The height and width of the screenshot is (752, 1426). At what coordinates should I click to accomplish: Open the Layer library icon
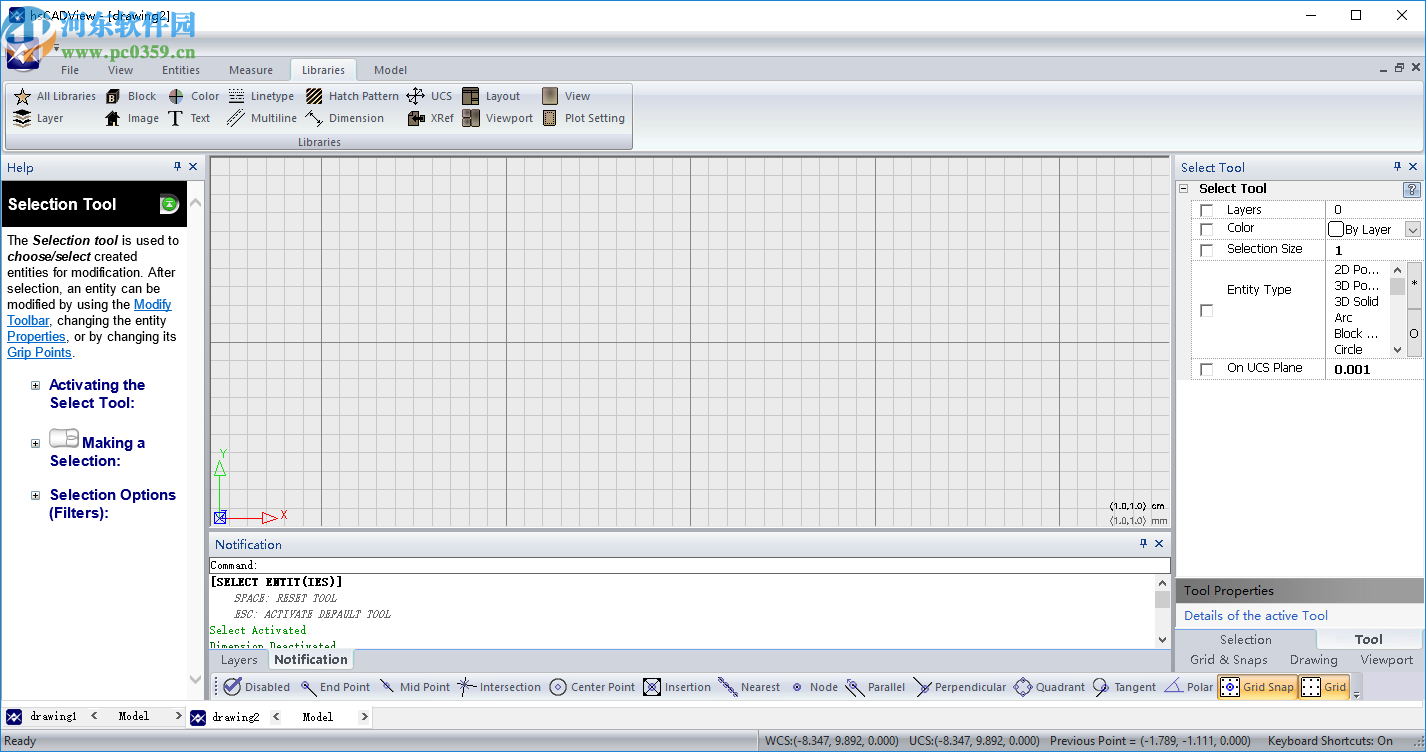[x=22, y=118]
